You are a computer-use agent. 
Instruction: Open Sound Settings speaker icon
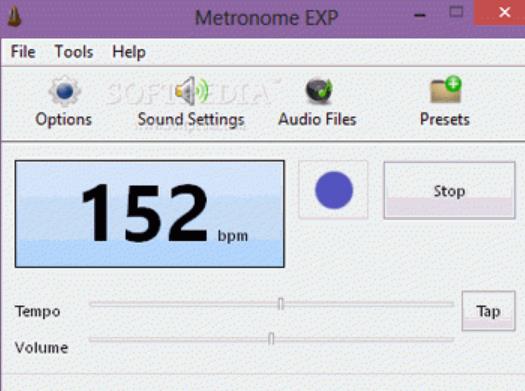click(x=191, y=91)
